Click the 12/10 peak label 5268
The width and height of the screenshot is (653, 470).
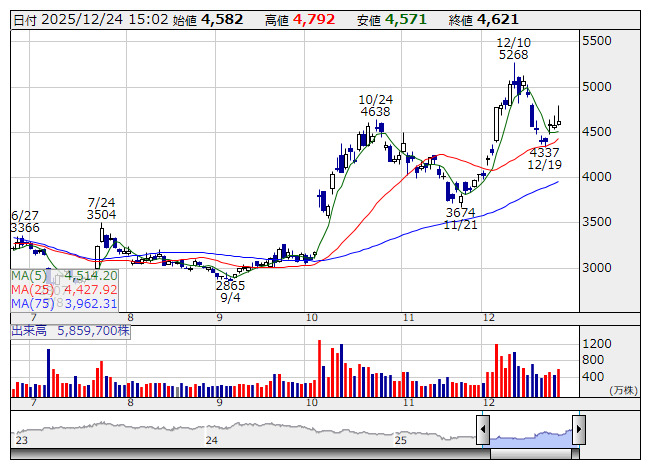click(513, 55)
